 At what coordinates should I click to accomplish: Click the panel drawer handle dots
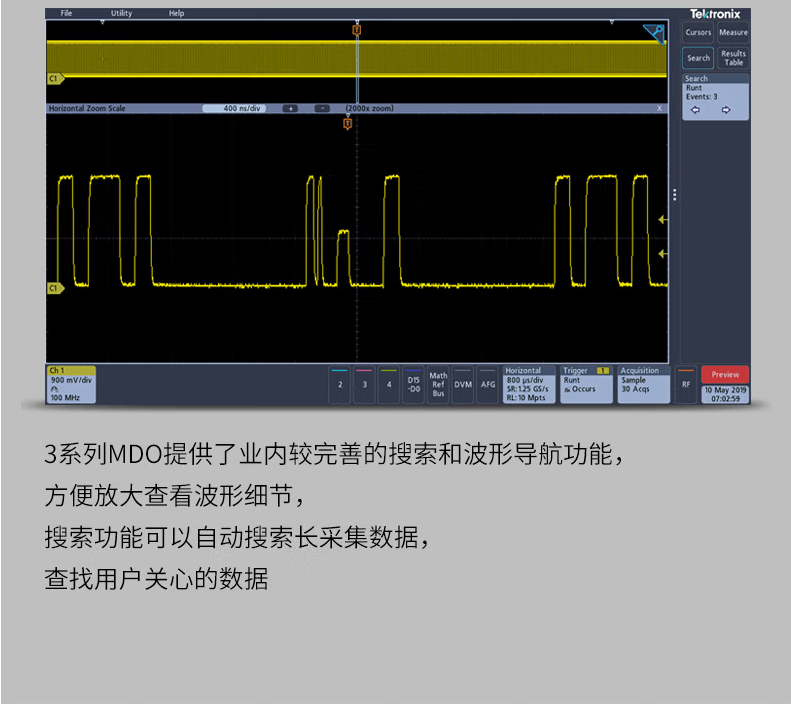click(675, 195)
